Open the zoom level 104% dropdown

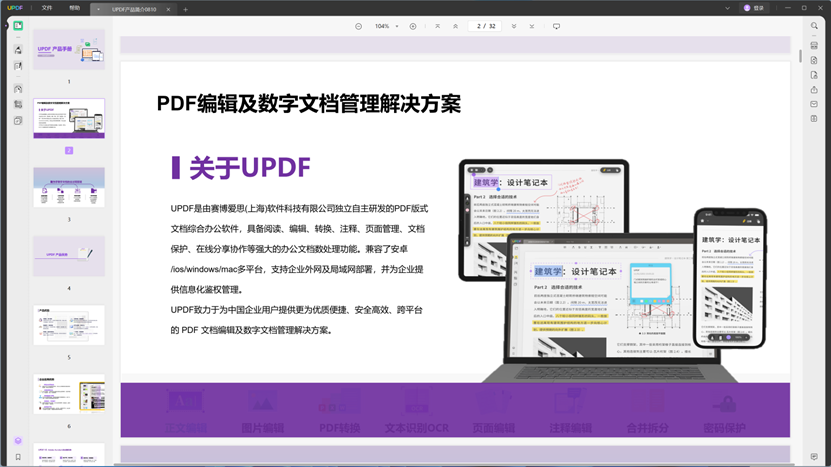click(x=386, y=26)
